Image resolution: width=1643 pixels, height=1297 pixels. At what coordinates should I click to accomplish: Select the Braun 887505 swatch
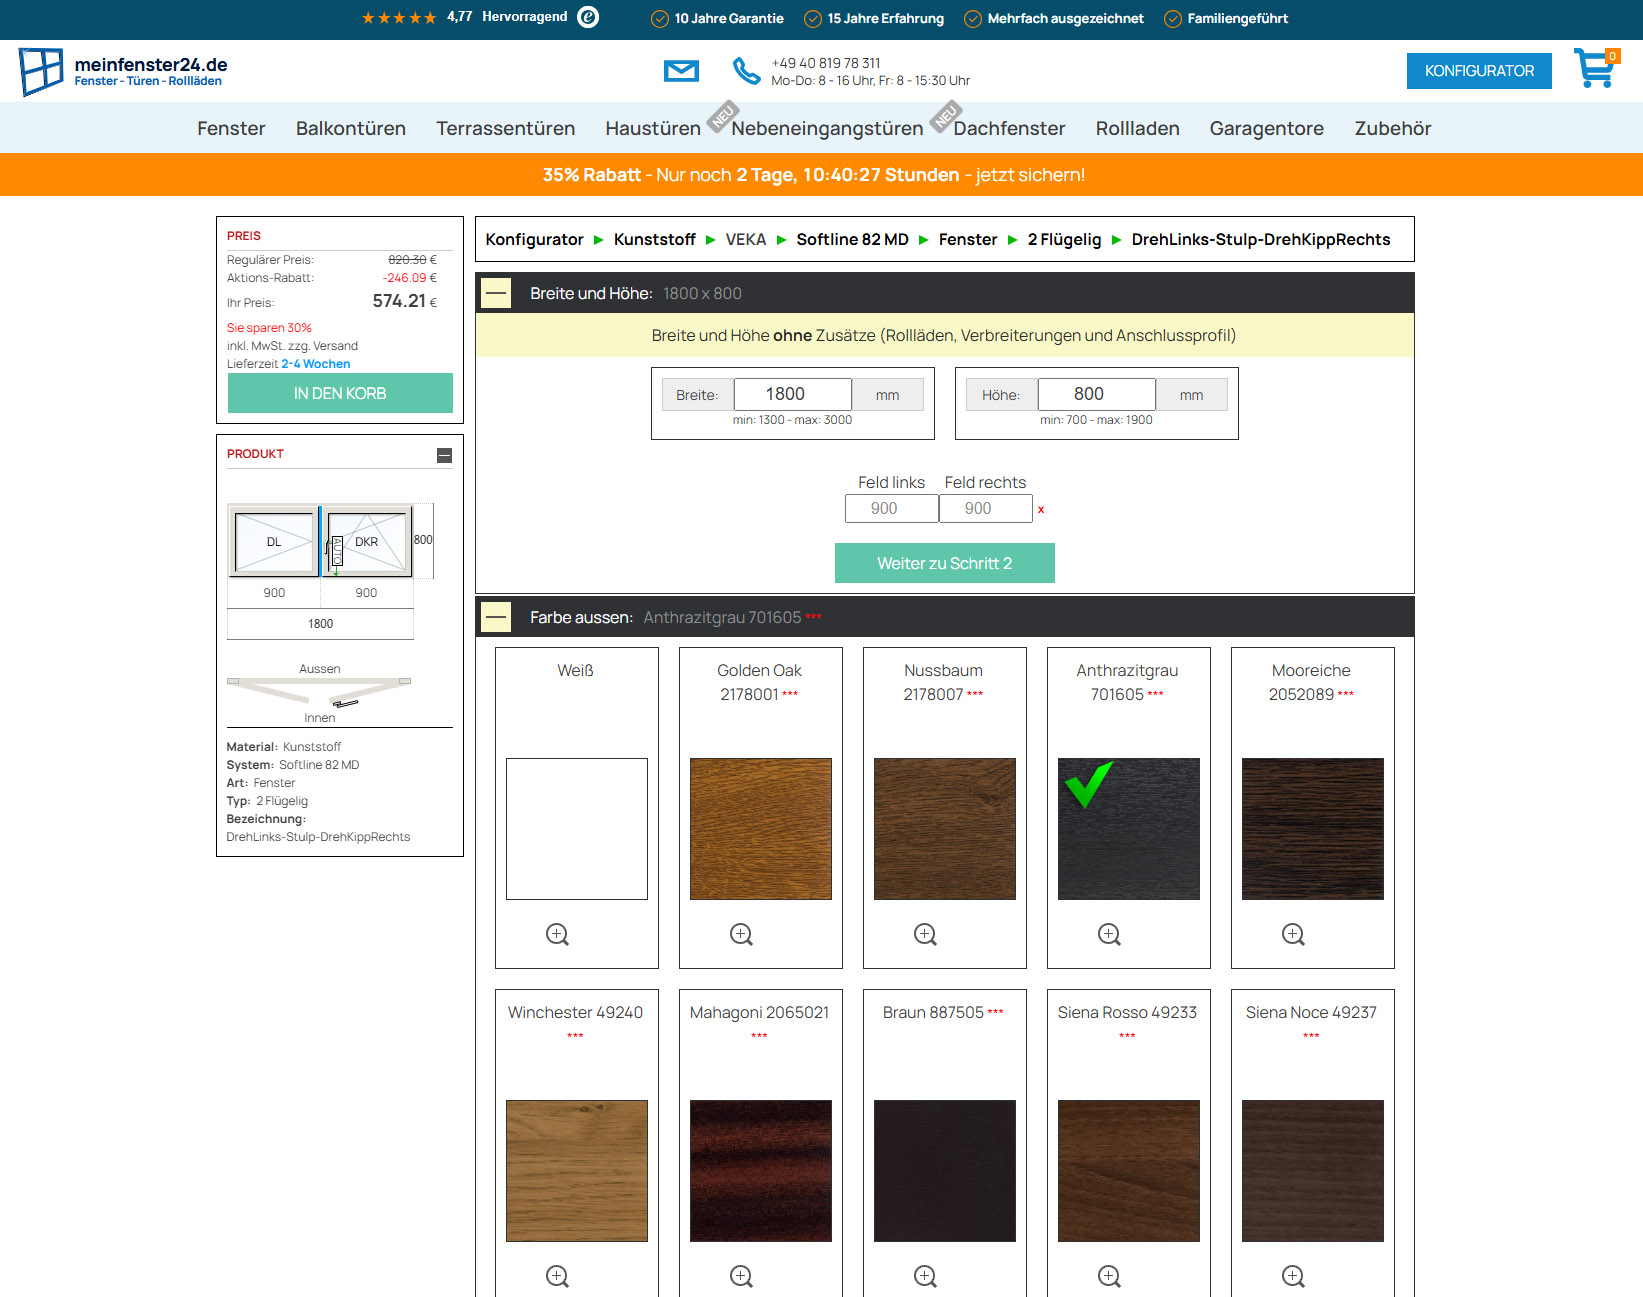coord(945,1171)
